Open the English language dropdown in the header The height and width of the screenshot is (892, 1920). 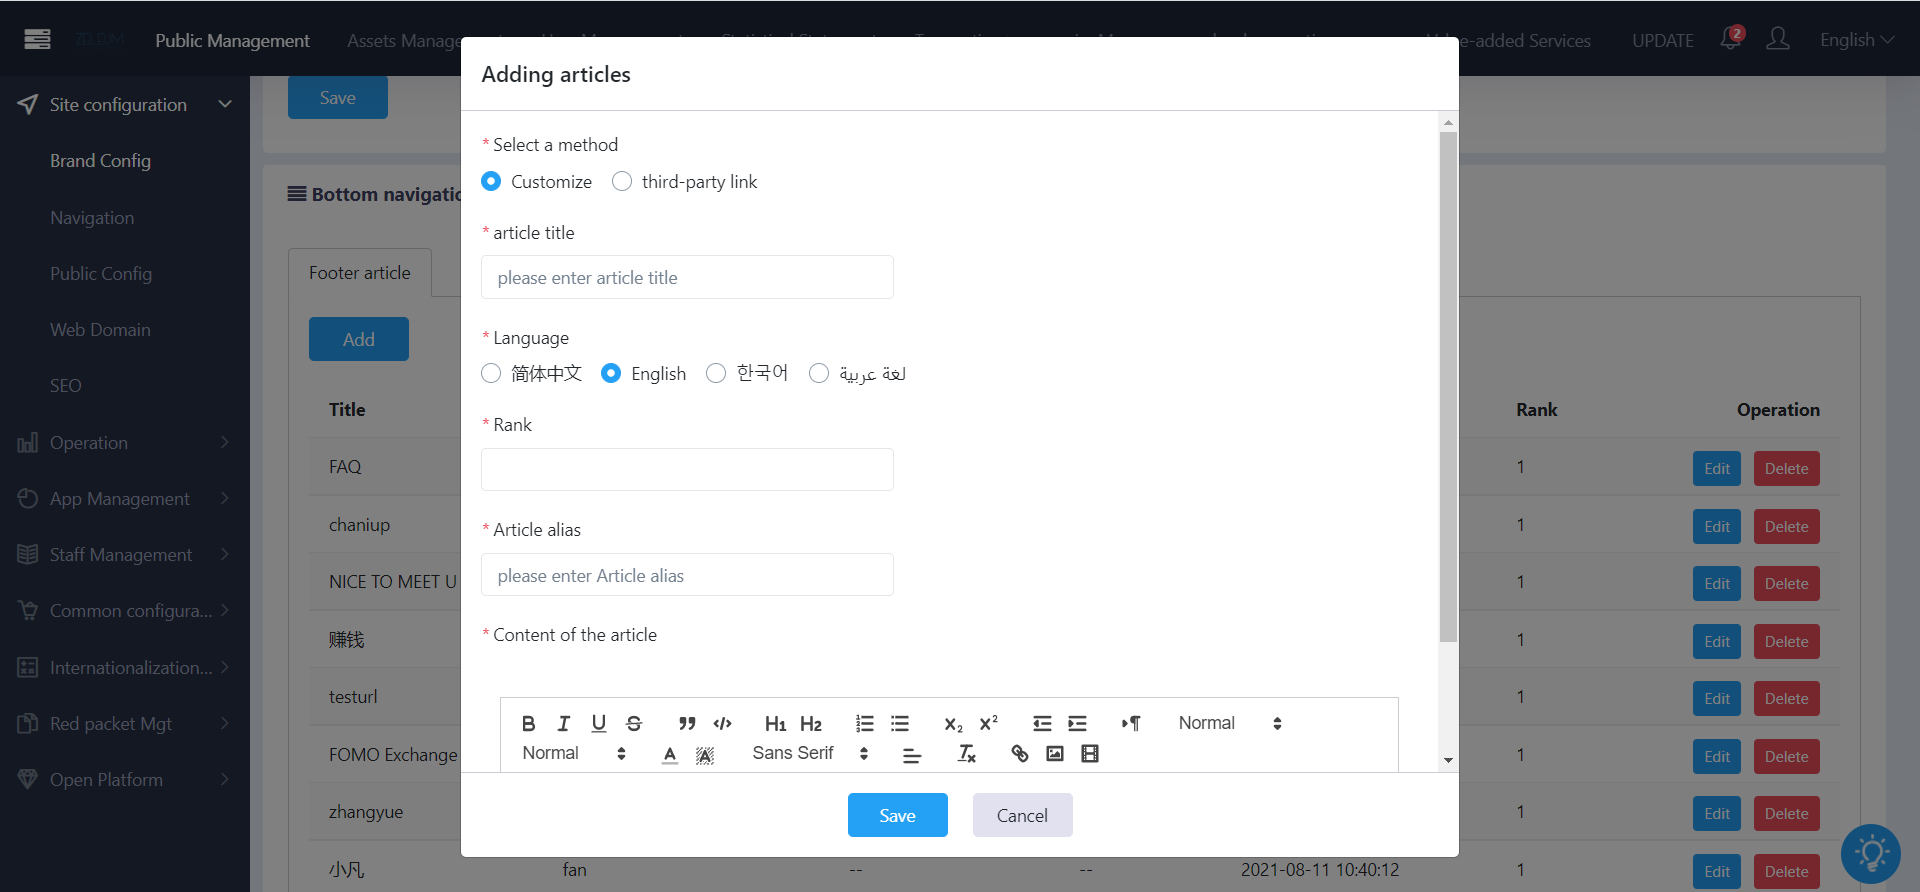click(1856, 40)
